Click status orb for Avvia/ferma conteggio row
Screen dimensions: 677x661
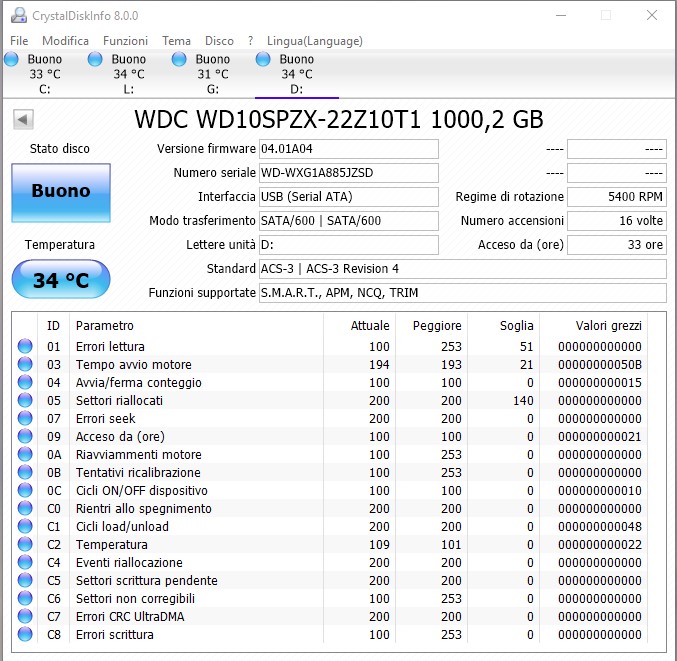tap(25, 382)
